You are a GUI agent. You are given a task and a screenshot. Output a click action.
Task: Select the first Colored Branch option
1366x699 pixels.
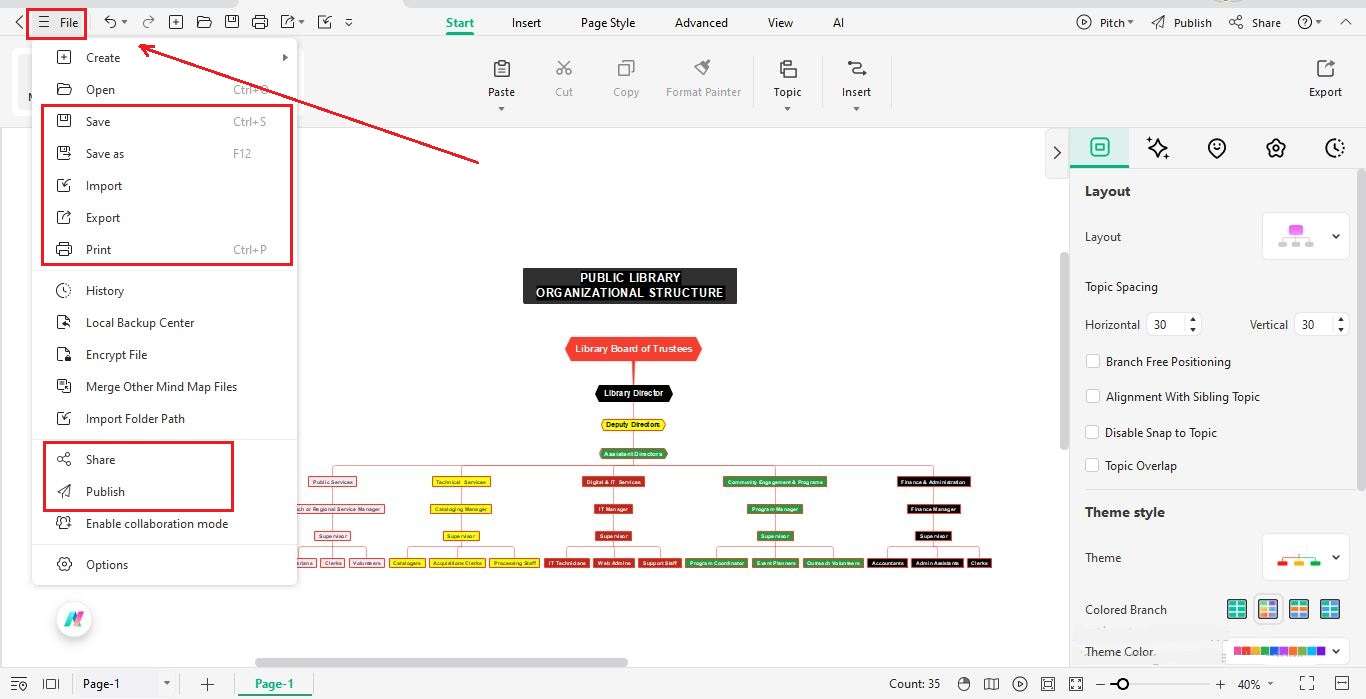(x=1237, y=608)
